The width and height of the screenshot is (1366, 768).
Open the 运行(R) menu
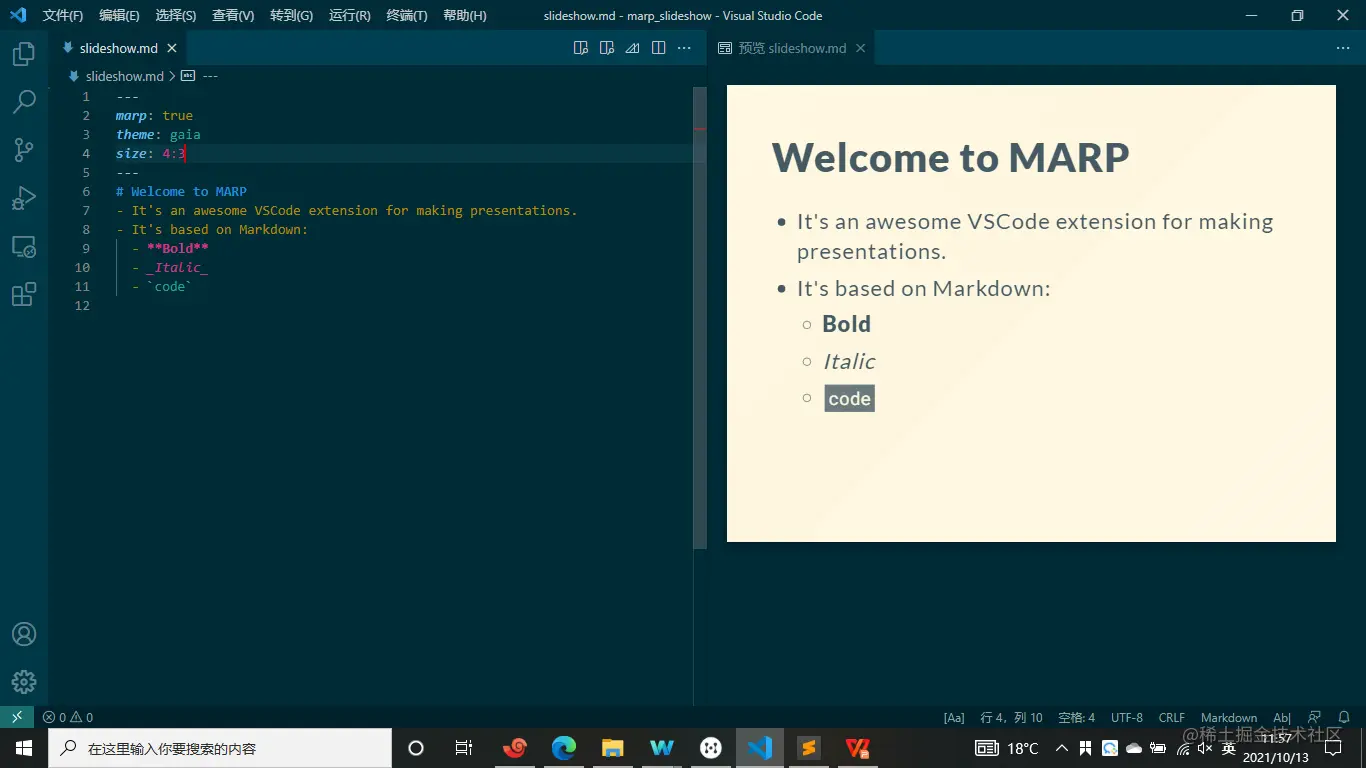click(349, 16)
